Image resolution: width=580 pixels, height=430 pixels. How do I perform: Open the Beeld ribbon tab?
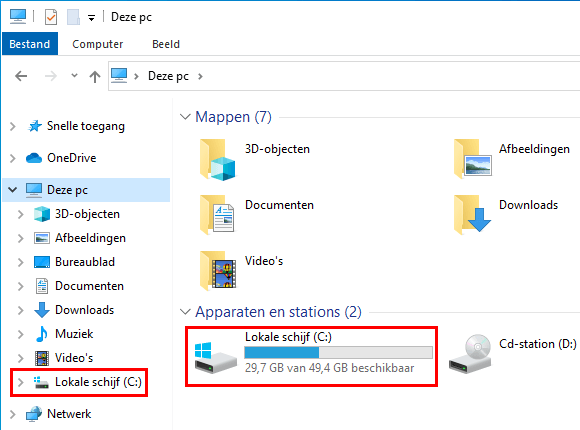(x=166, y=44)
